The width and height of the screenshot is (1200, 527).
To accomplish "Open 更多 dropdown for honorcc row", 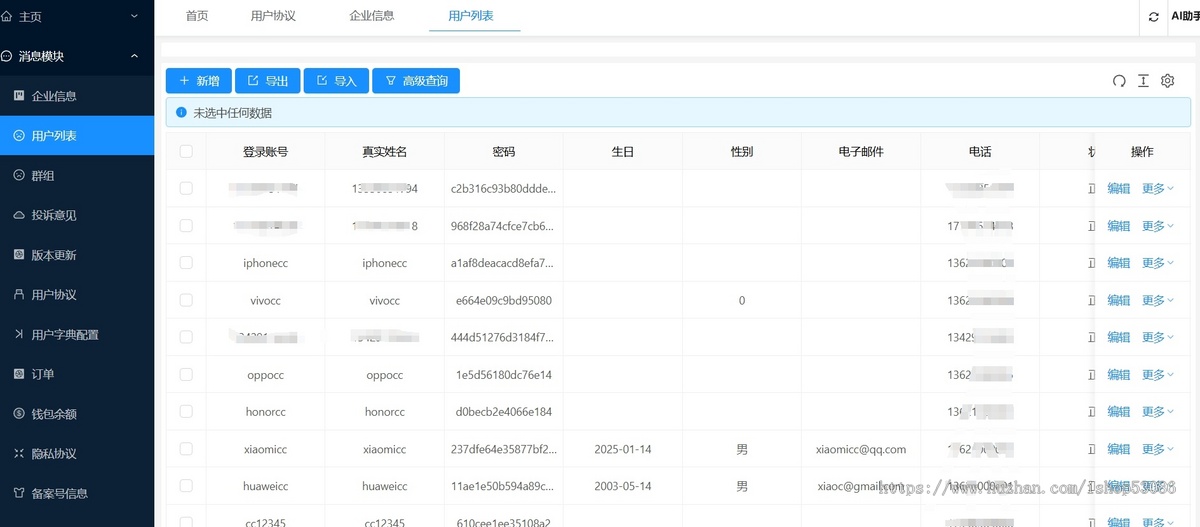I will (1158, 411).
